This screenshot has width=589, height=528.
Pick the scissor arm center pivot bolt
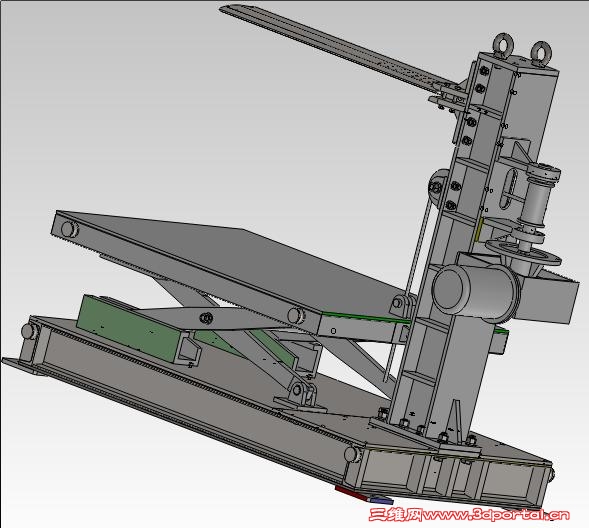(206, 318)
